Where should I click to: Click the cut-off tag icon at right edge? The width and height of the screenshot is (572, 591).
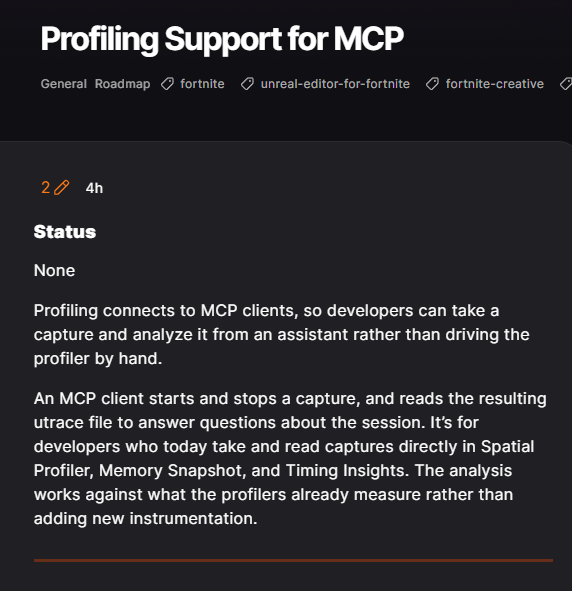[x=566, y=84]
